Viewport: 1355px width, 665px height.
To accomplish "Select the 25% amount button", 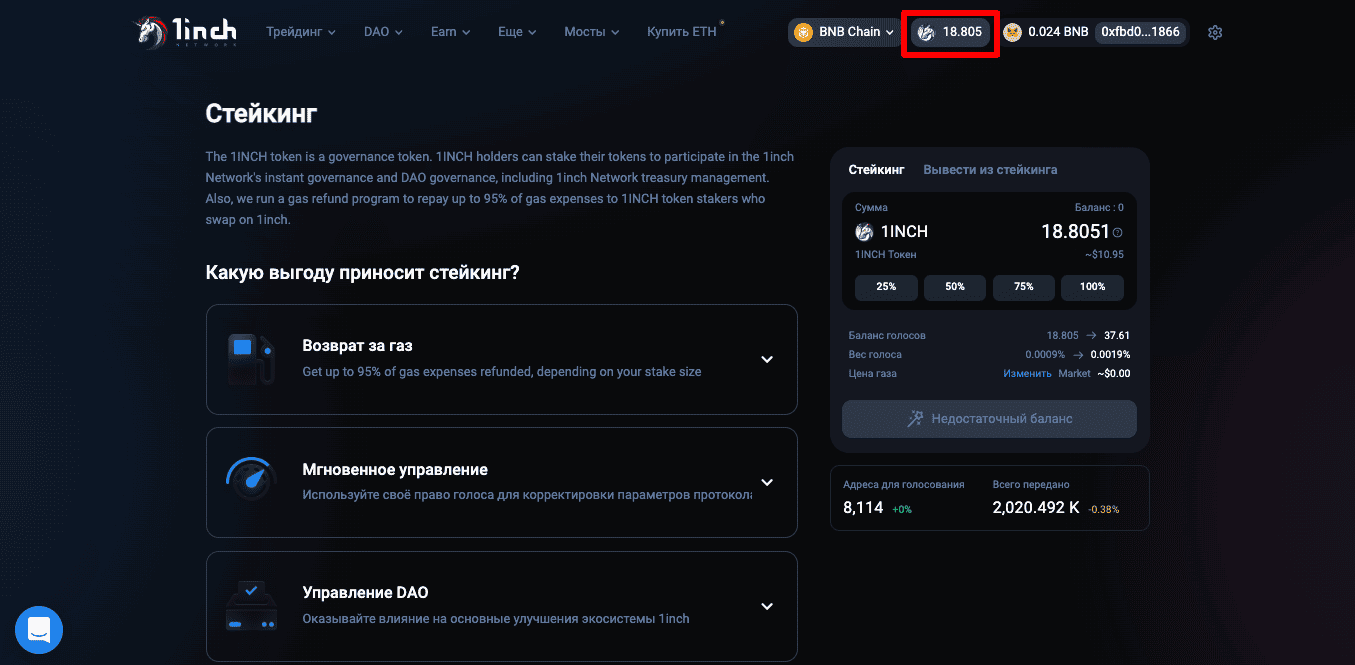I will coord(886,287).
